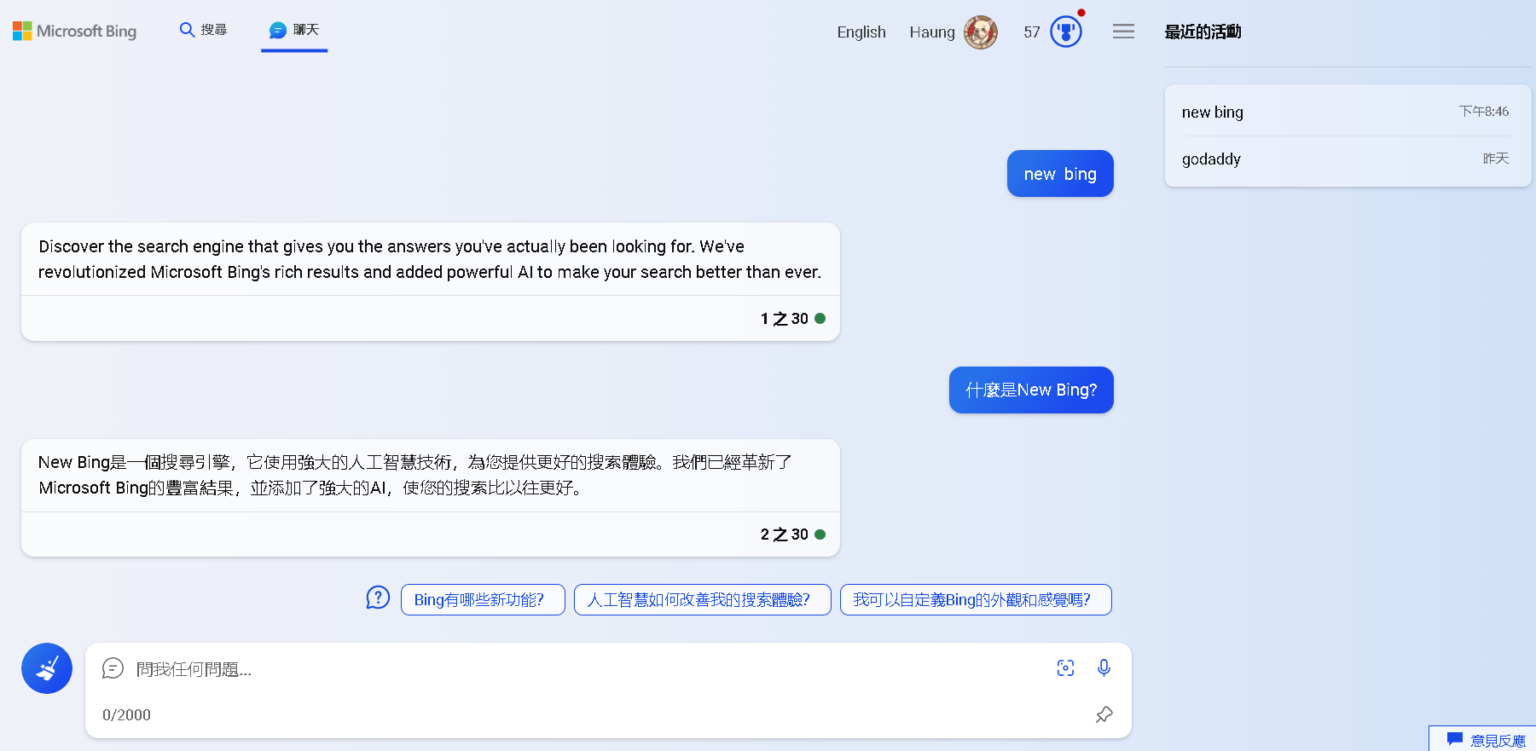Screen dimensions: 1536x751
Task: Switch to the 搜尋 search tab
Action: click(204, 30)
